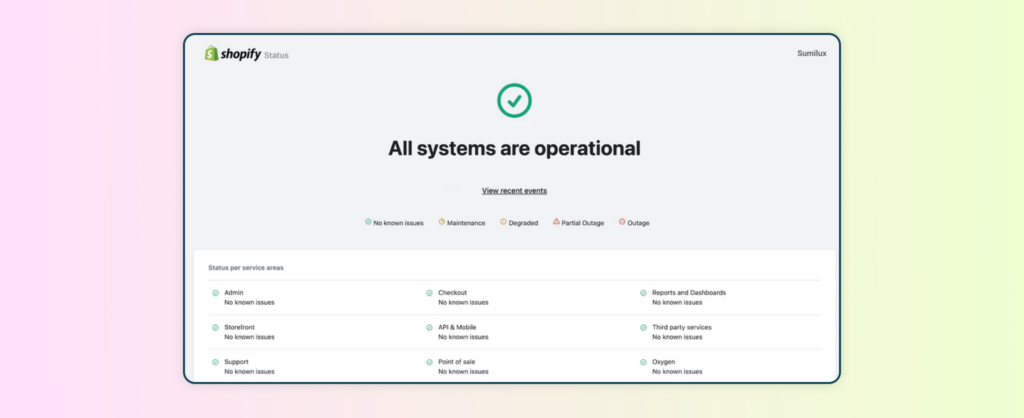1024x418 pixels.
Task: Click the Point of sale status icon
Action: (x=429, y=362)
